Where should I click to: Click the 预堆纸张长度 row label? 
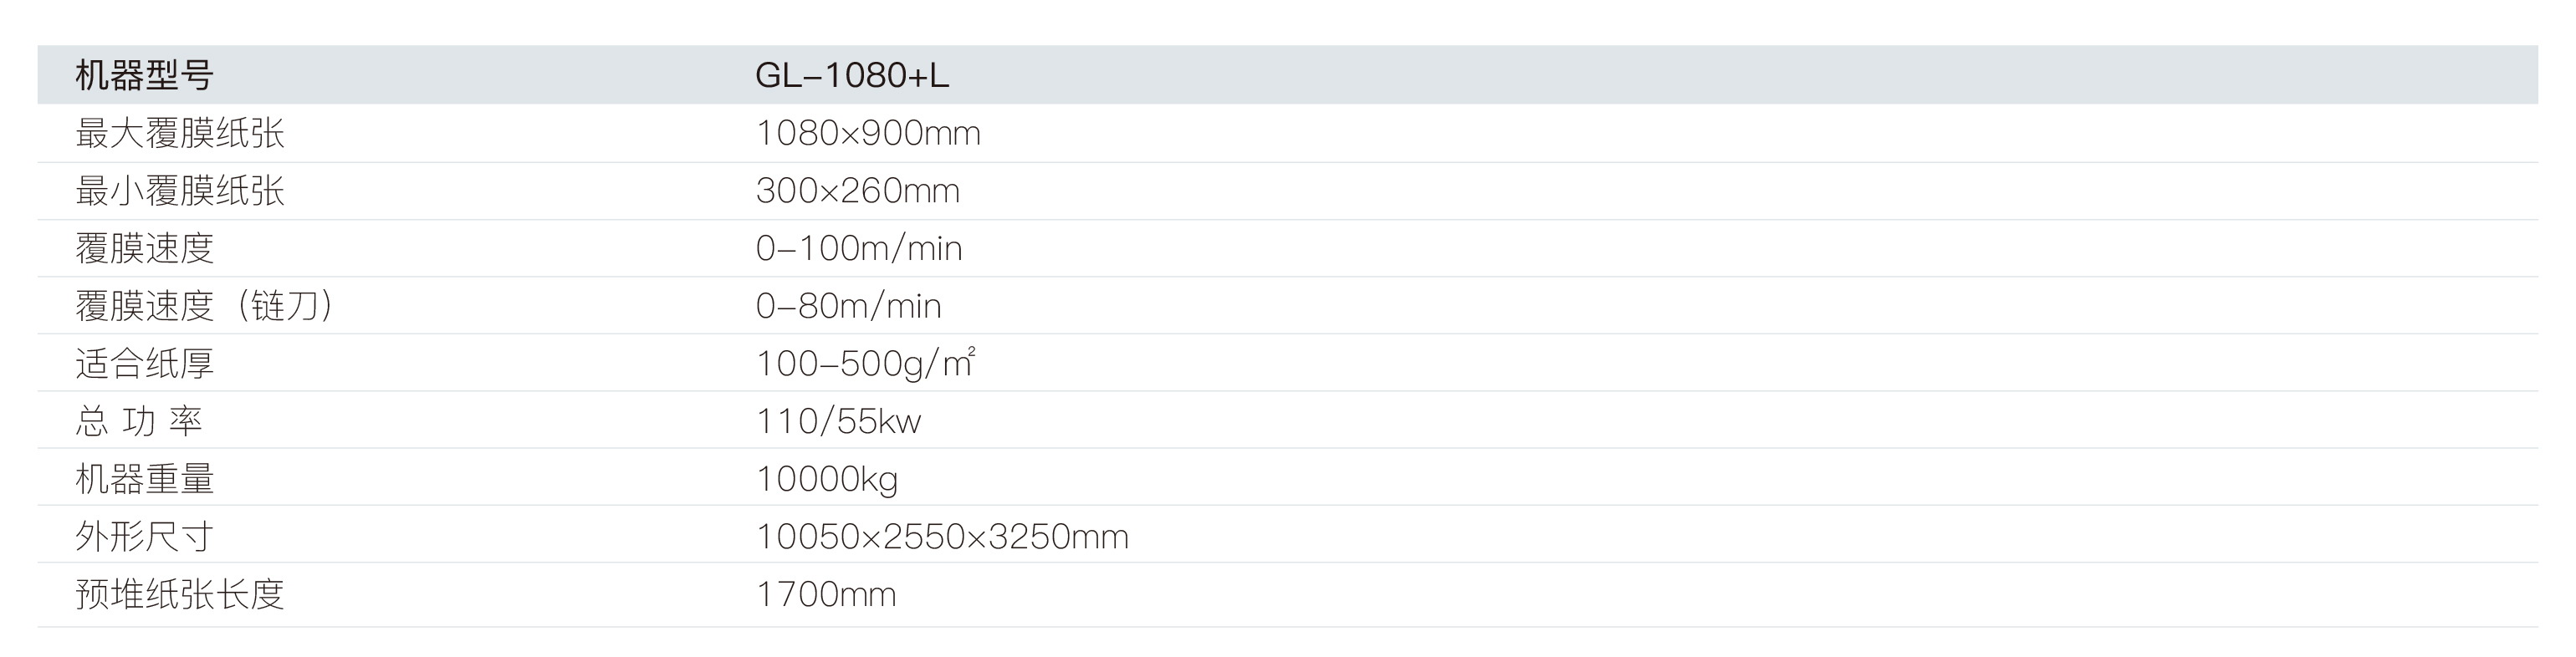coord(180,595)
